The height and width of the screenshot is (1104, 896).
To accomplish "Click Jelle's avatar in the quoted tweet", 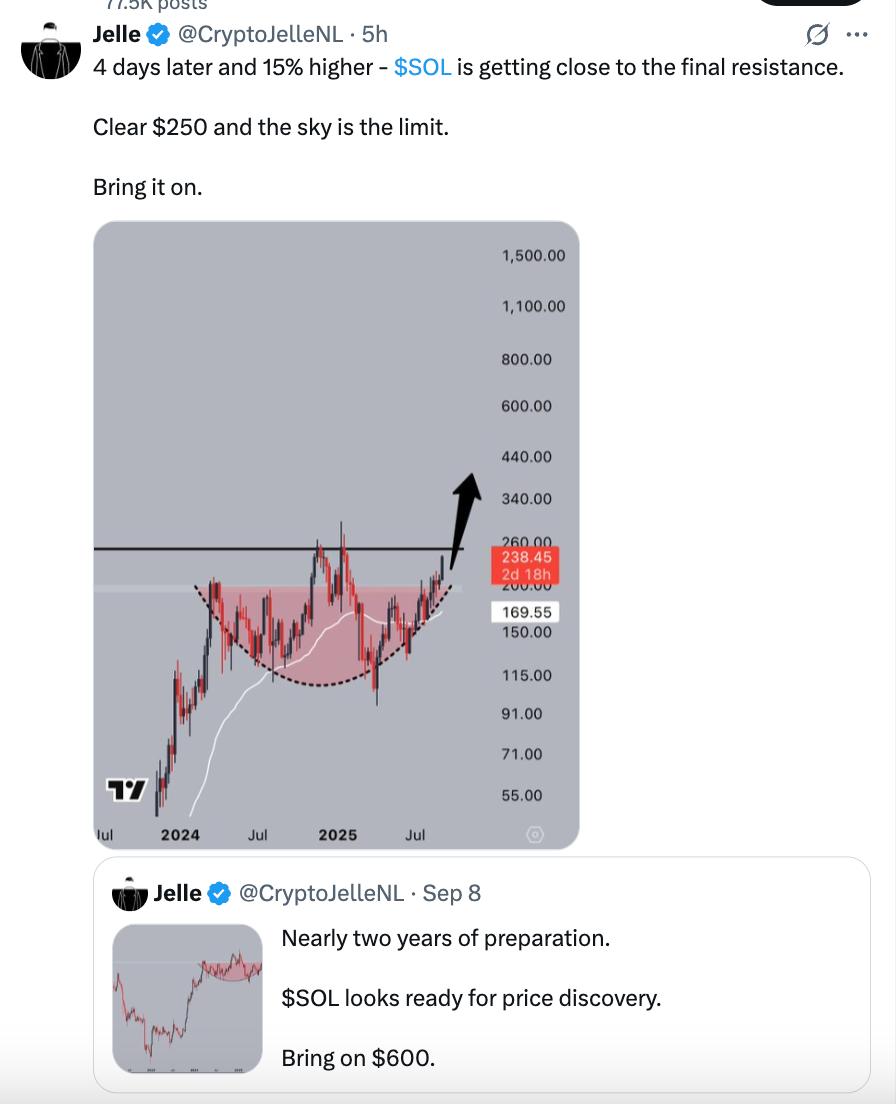I will tap(130, 893).
